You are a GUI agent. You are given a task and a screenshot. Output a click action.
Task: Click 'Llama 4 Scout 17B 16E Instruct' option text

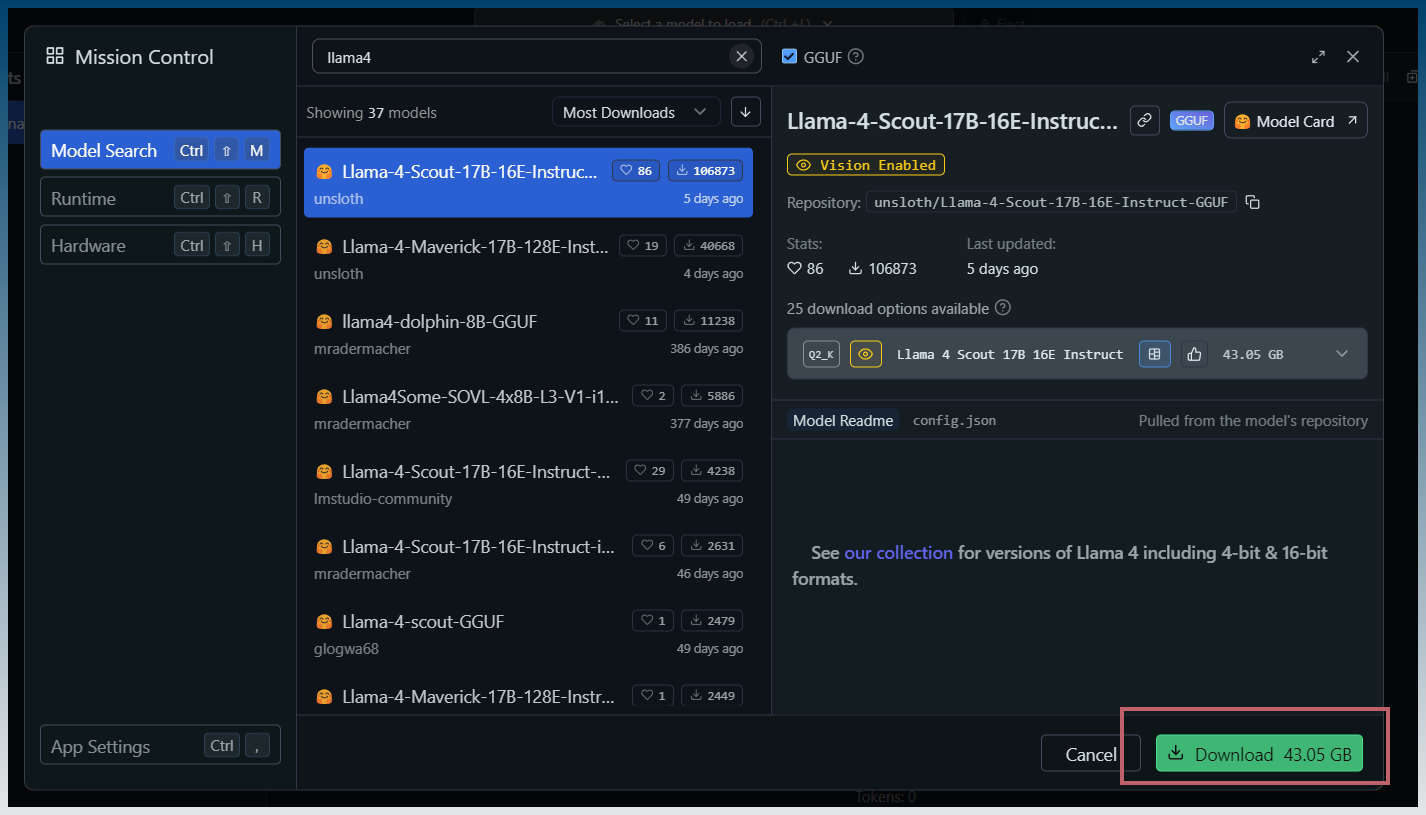(1010, 354)
